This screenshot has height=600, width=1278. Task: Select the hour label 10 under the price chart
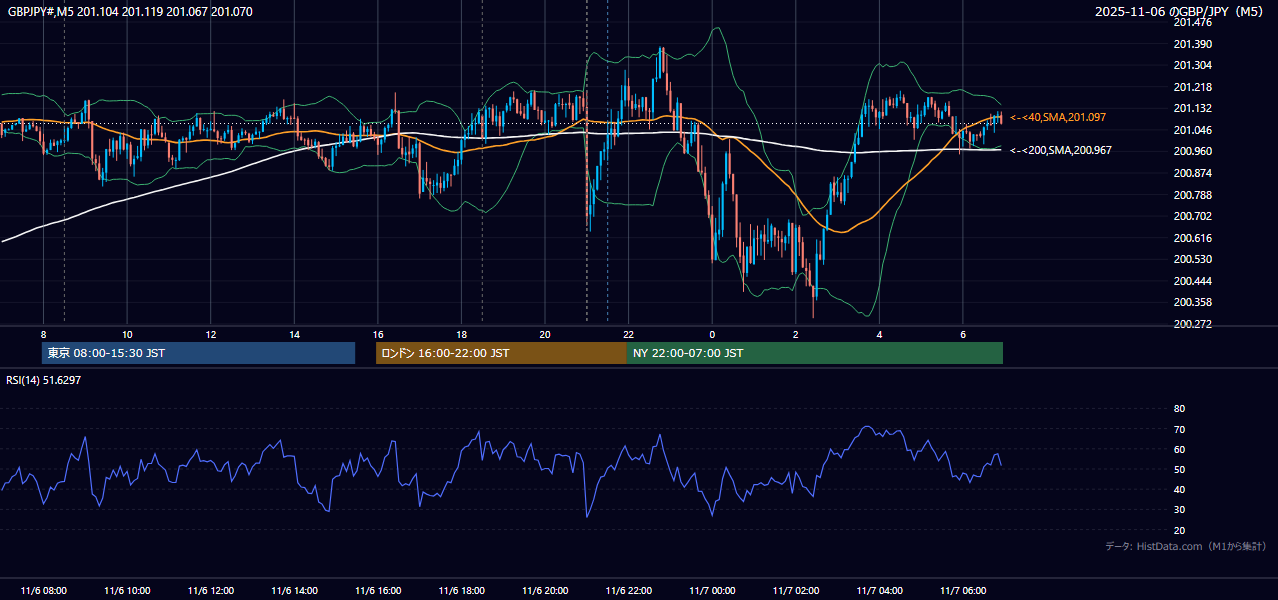[127, 334]
